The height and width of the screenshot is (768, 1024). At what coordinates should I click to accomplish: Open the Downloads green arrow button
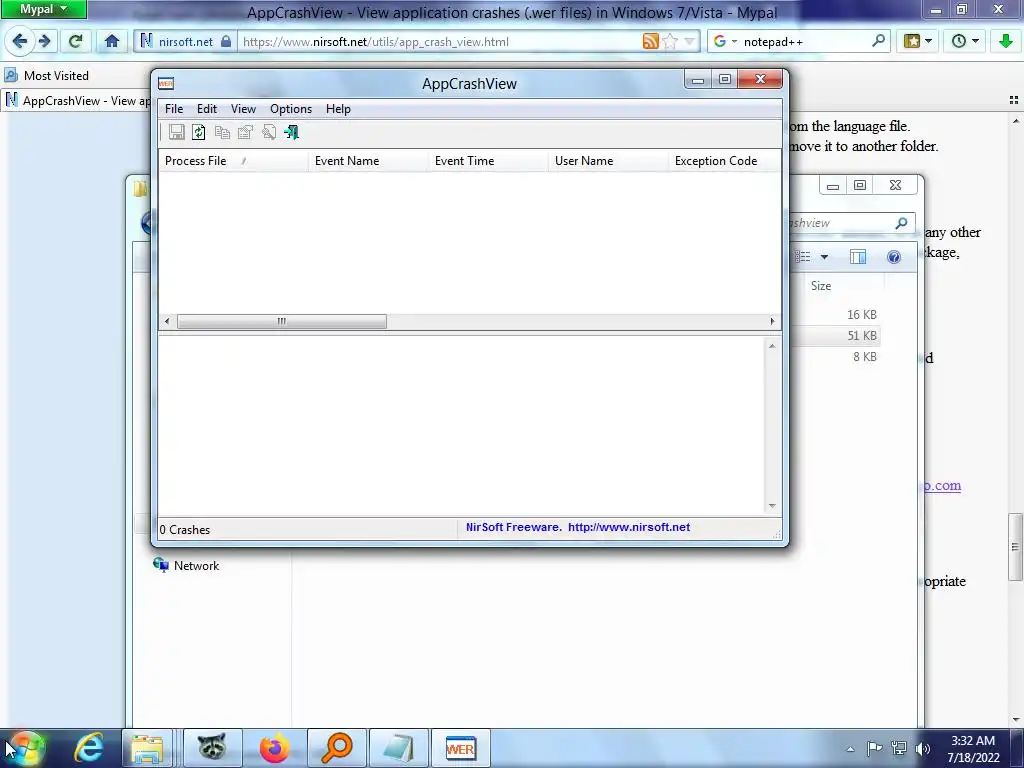point(1006,41)
